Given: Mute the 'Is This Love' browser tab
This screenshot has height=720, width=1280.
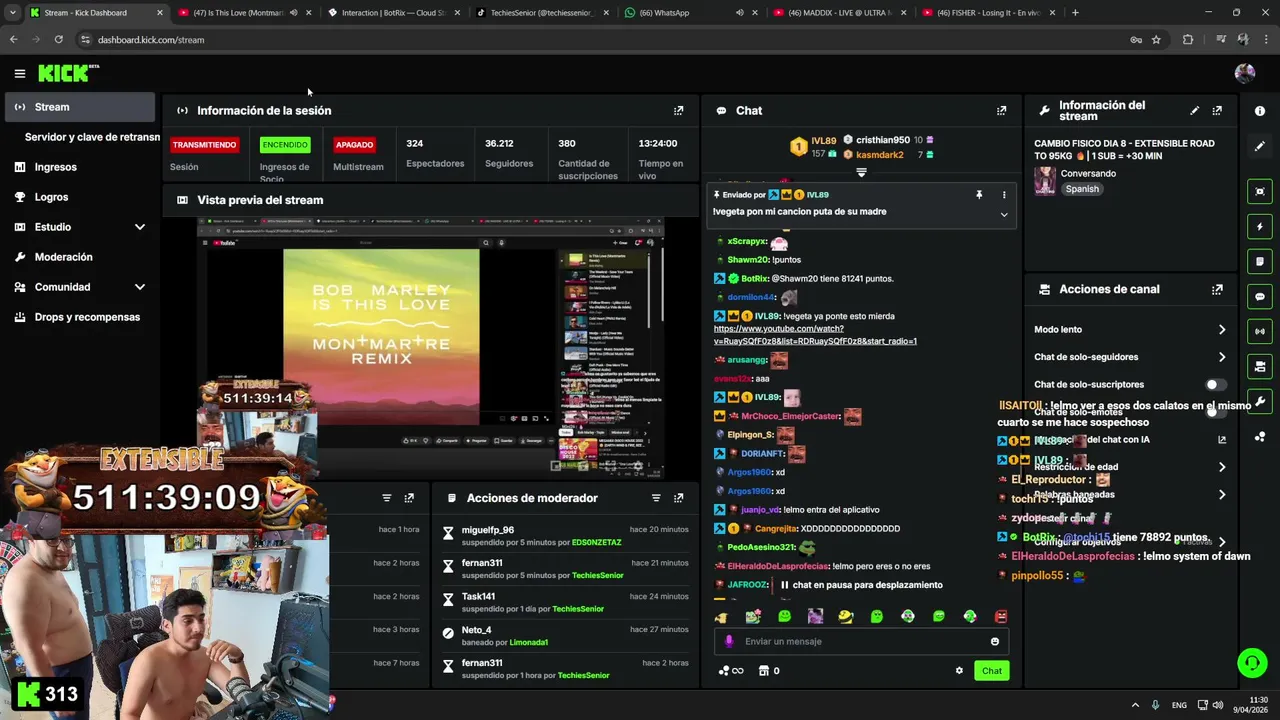Looking at the screenshot, I should pyautogui.click(x=293, y=13).
